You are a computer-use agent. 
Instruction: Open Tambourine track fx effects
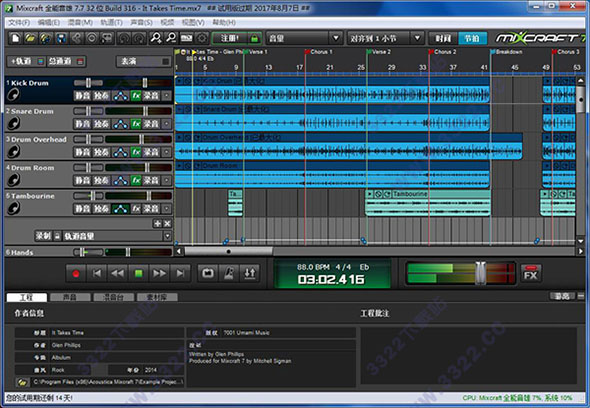pos(136,209)
